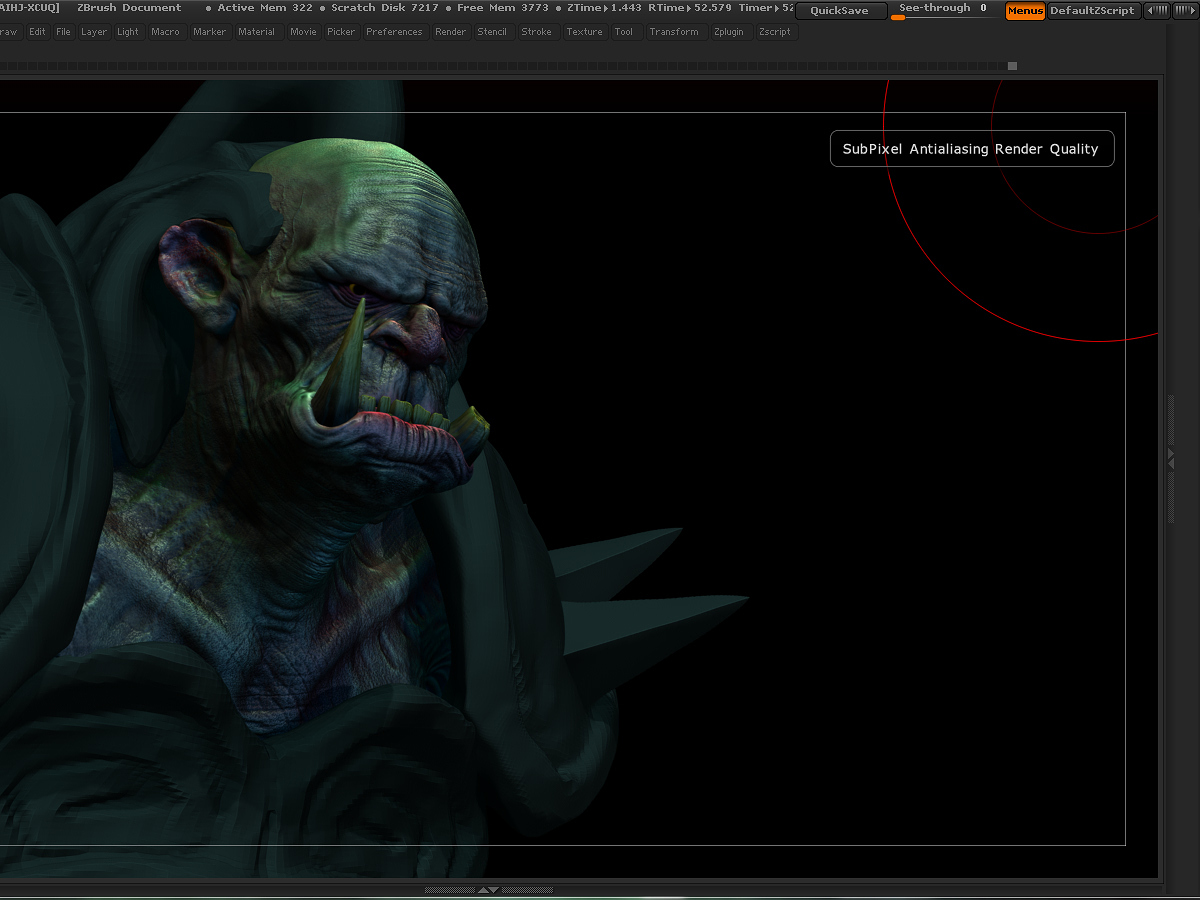Click the QuickSave button
This screenshot has height=900, width=1200.
[x=840, y=11]
